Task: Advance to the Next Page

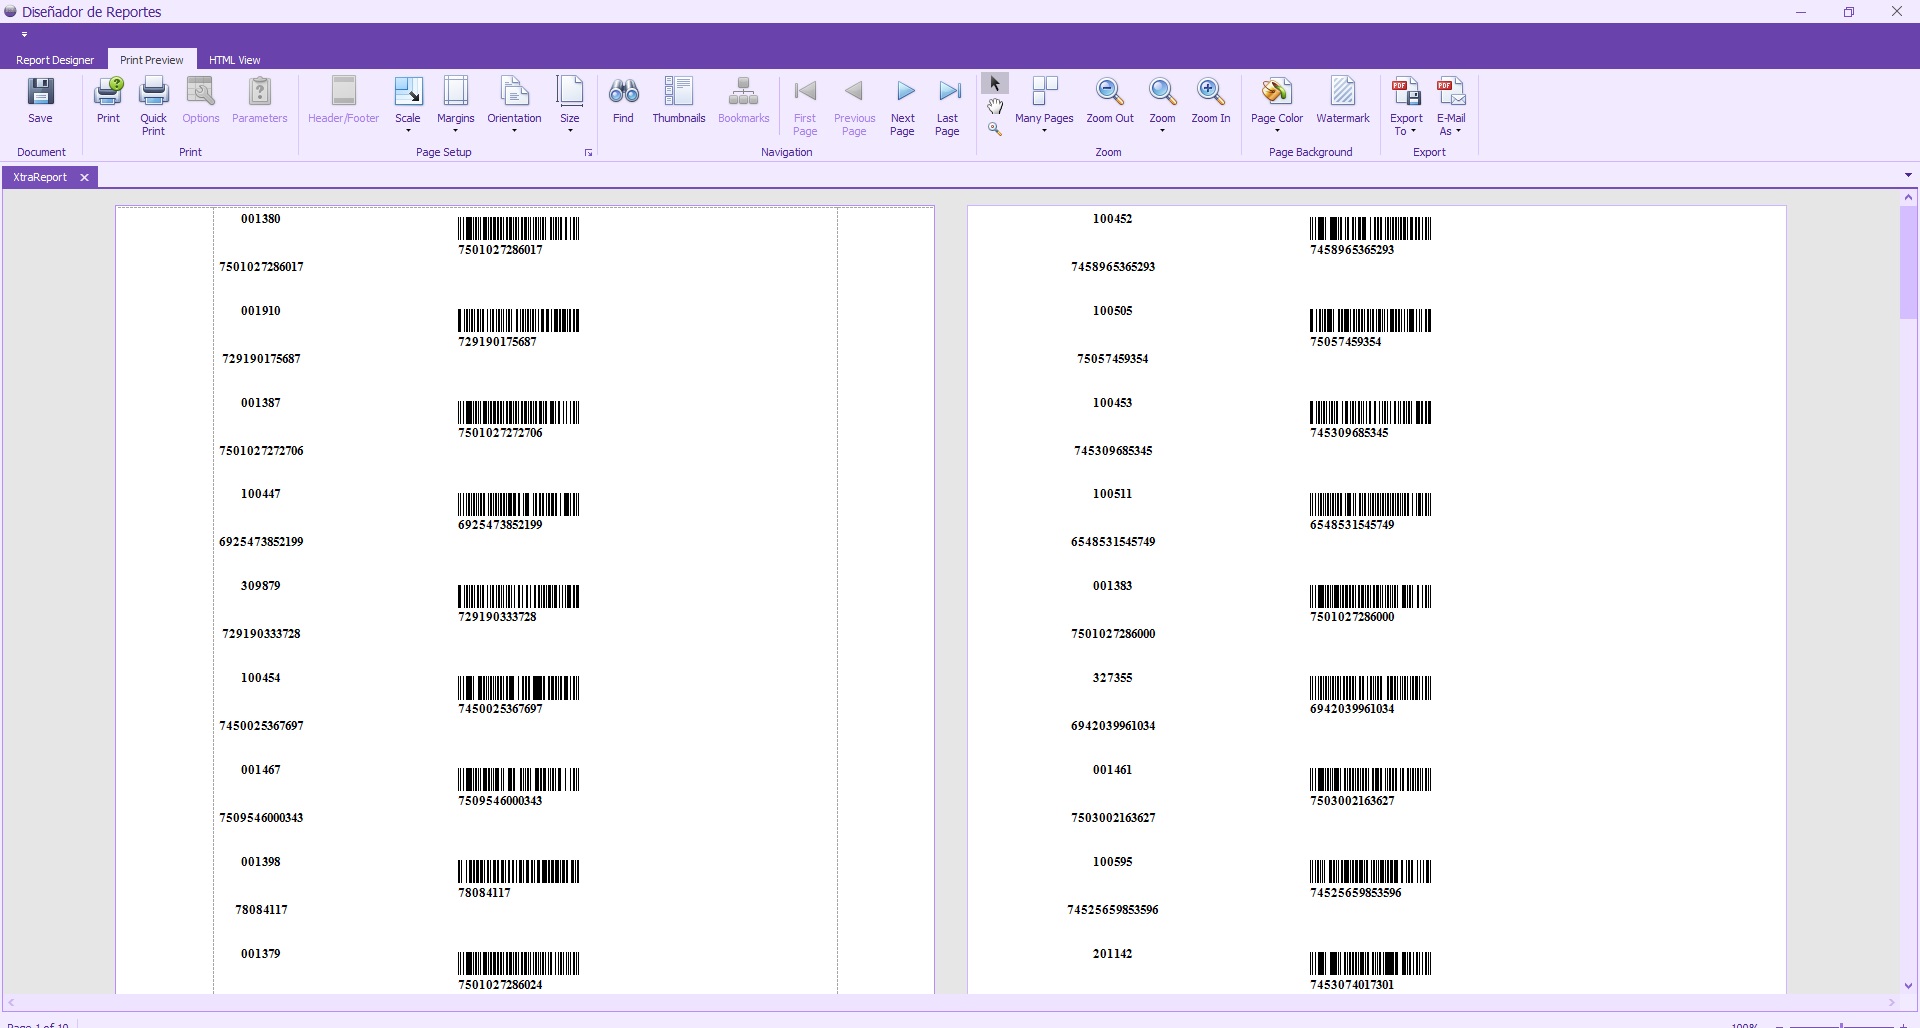Action: [x=903, y=106]
